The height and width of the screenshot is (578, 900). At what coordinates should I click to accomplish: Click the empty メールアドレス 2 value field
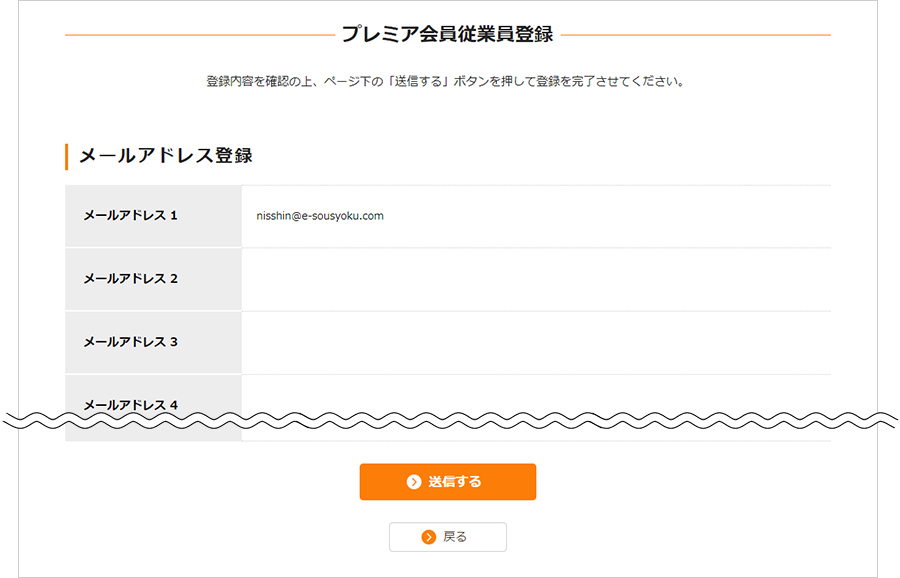pyautogui.click(x=535, y=279)
